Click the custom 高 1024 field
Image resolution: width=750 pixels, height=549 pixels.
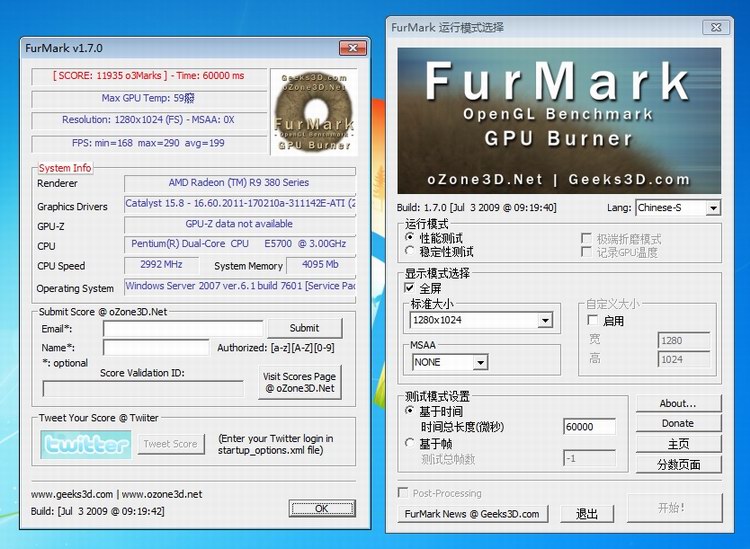(x=684, y=359)
